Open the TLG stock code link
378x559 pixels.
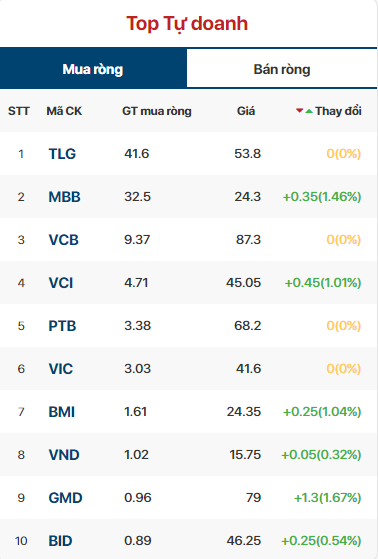(62, 154)
